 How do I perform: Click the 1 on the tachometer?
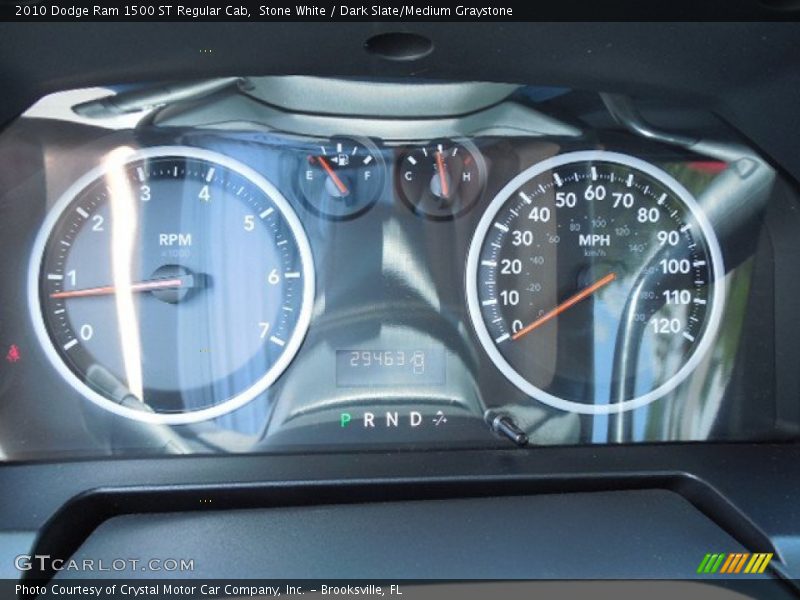pos(72,278)
